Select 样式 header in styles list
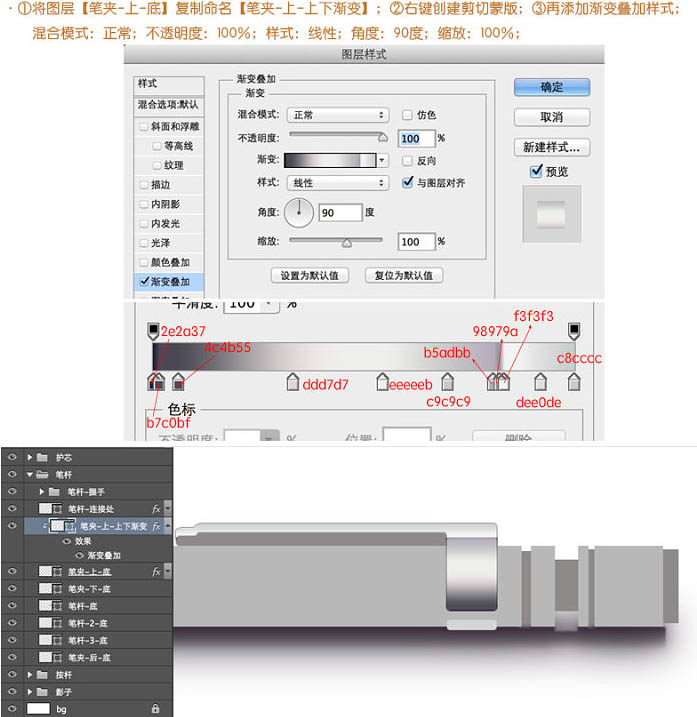Image resolution: width=697 pixels, height=717 pixels. pyautogui.click(x=169, y=84)
